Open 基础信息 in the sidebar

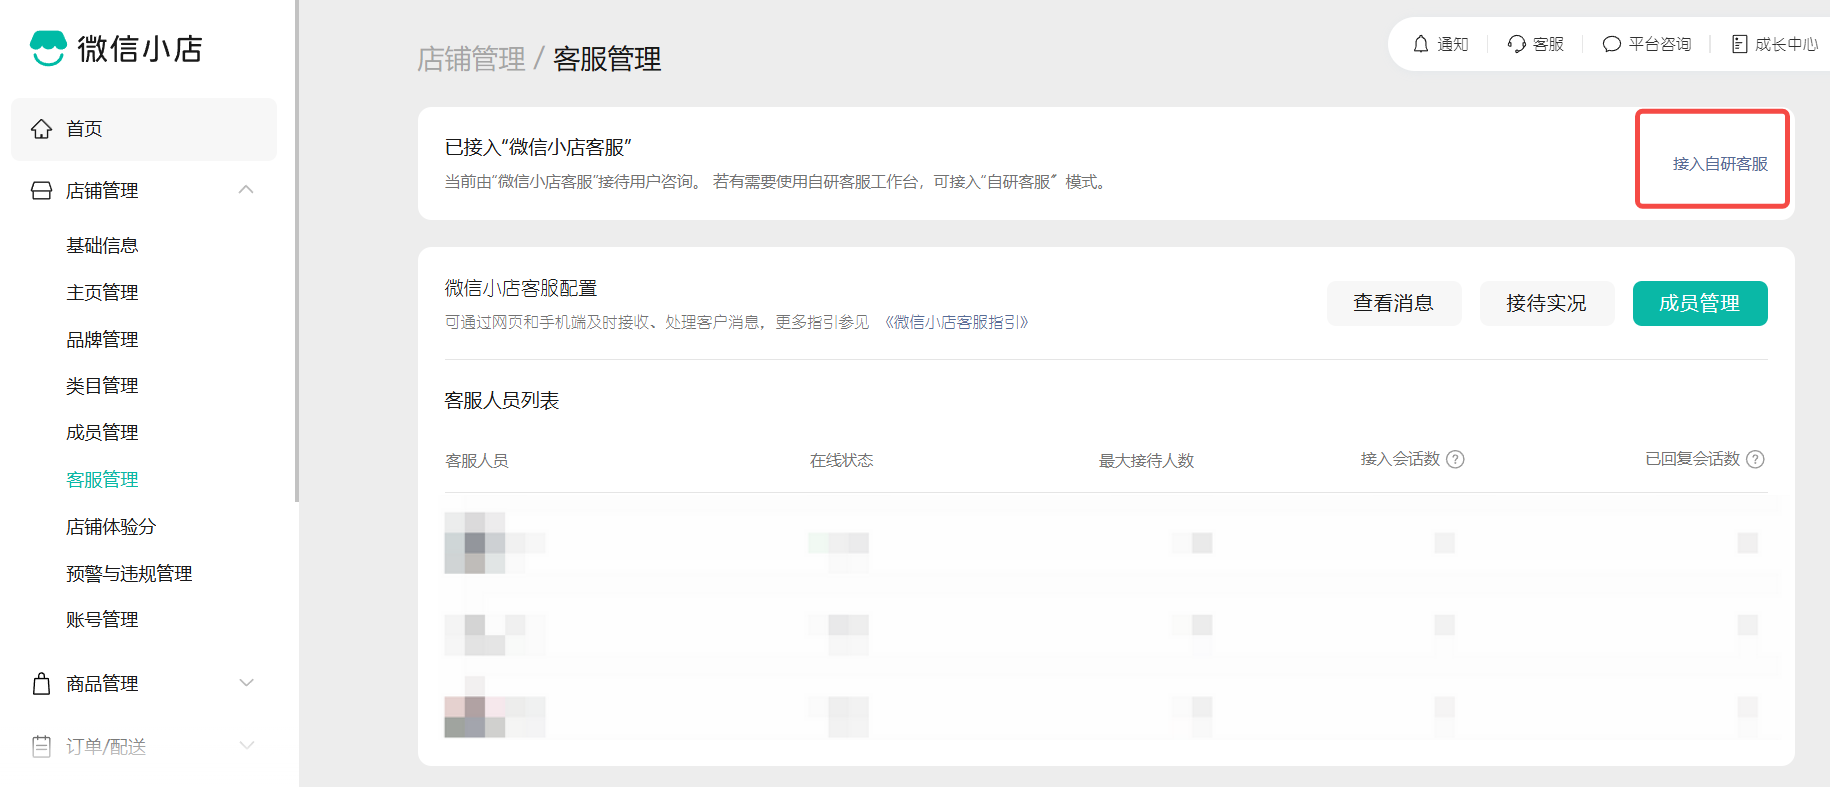[102, 245]
